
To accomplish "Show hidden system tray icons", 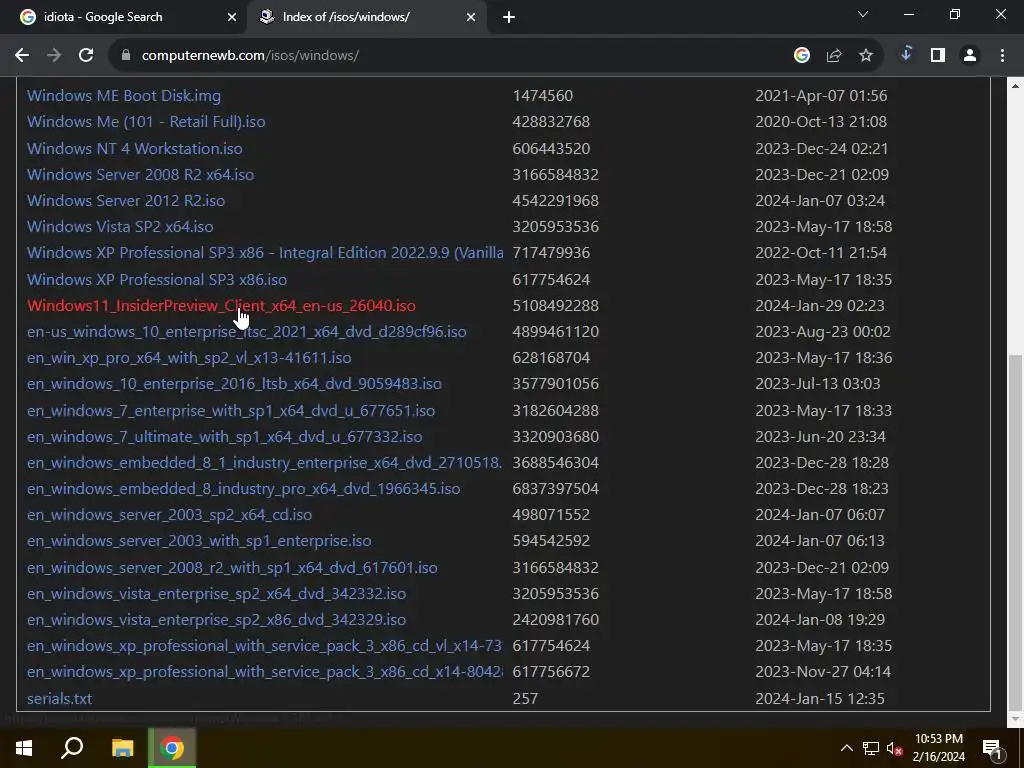I will point(846,748).
